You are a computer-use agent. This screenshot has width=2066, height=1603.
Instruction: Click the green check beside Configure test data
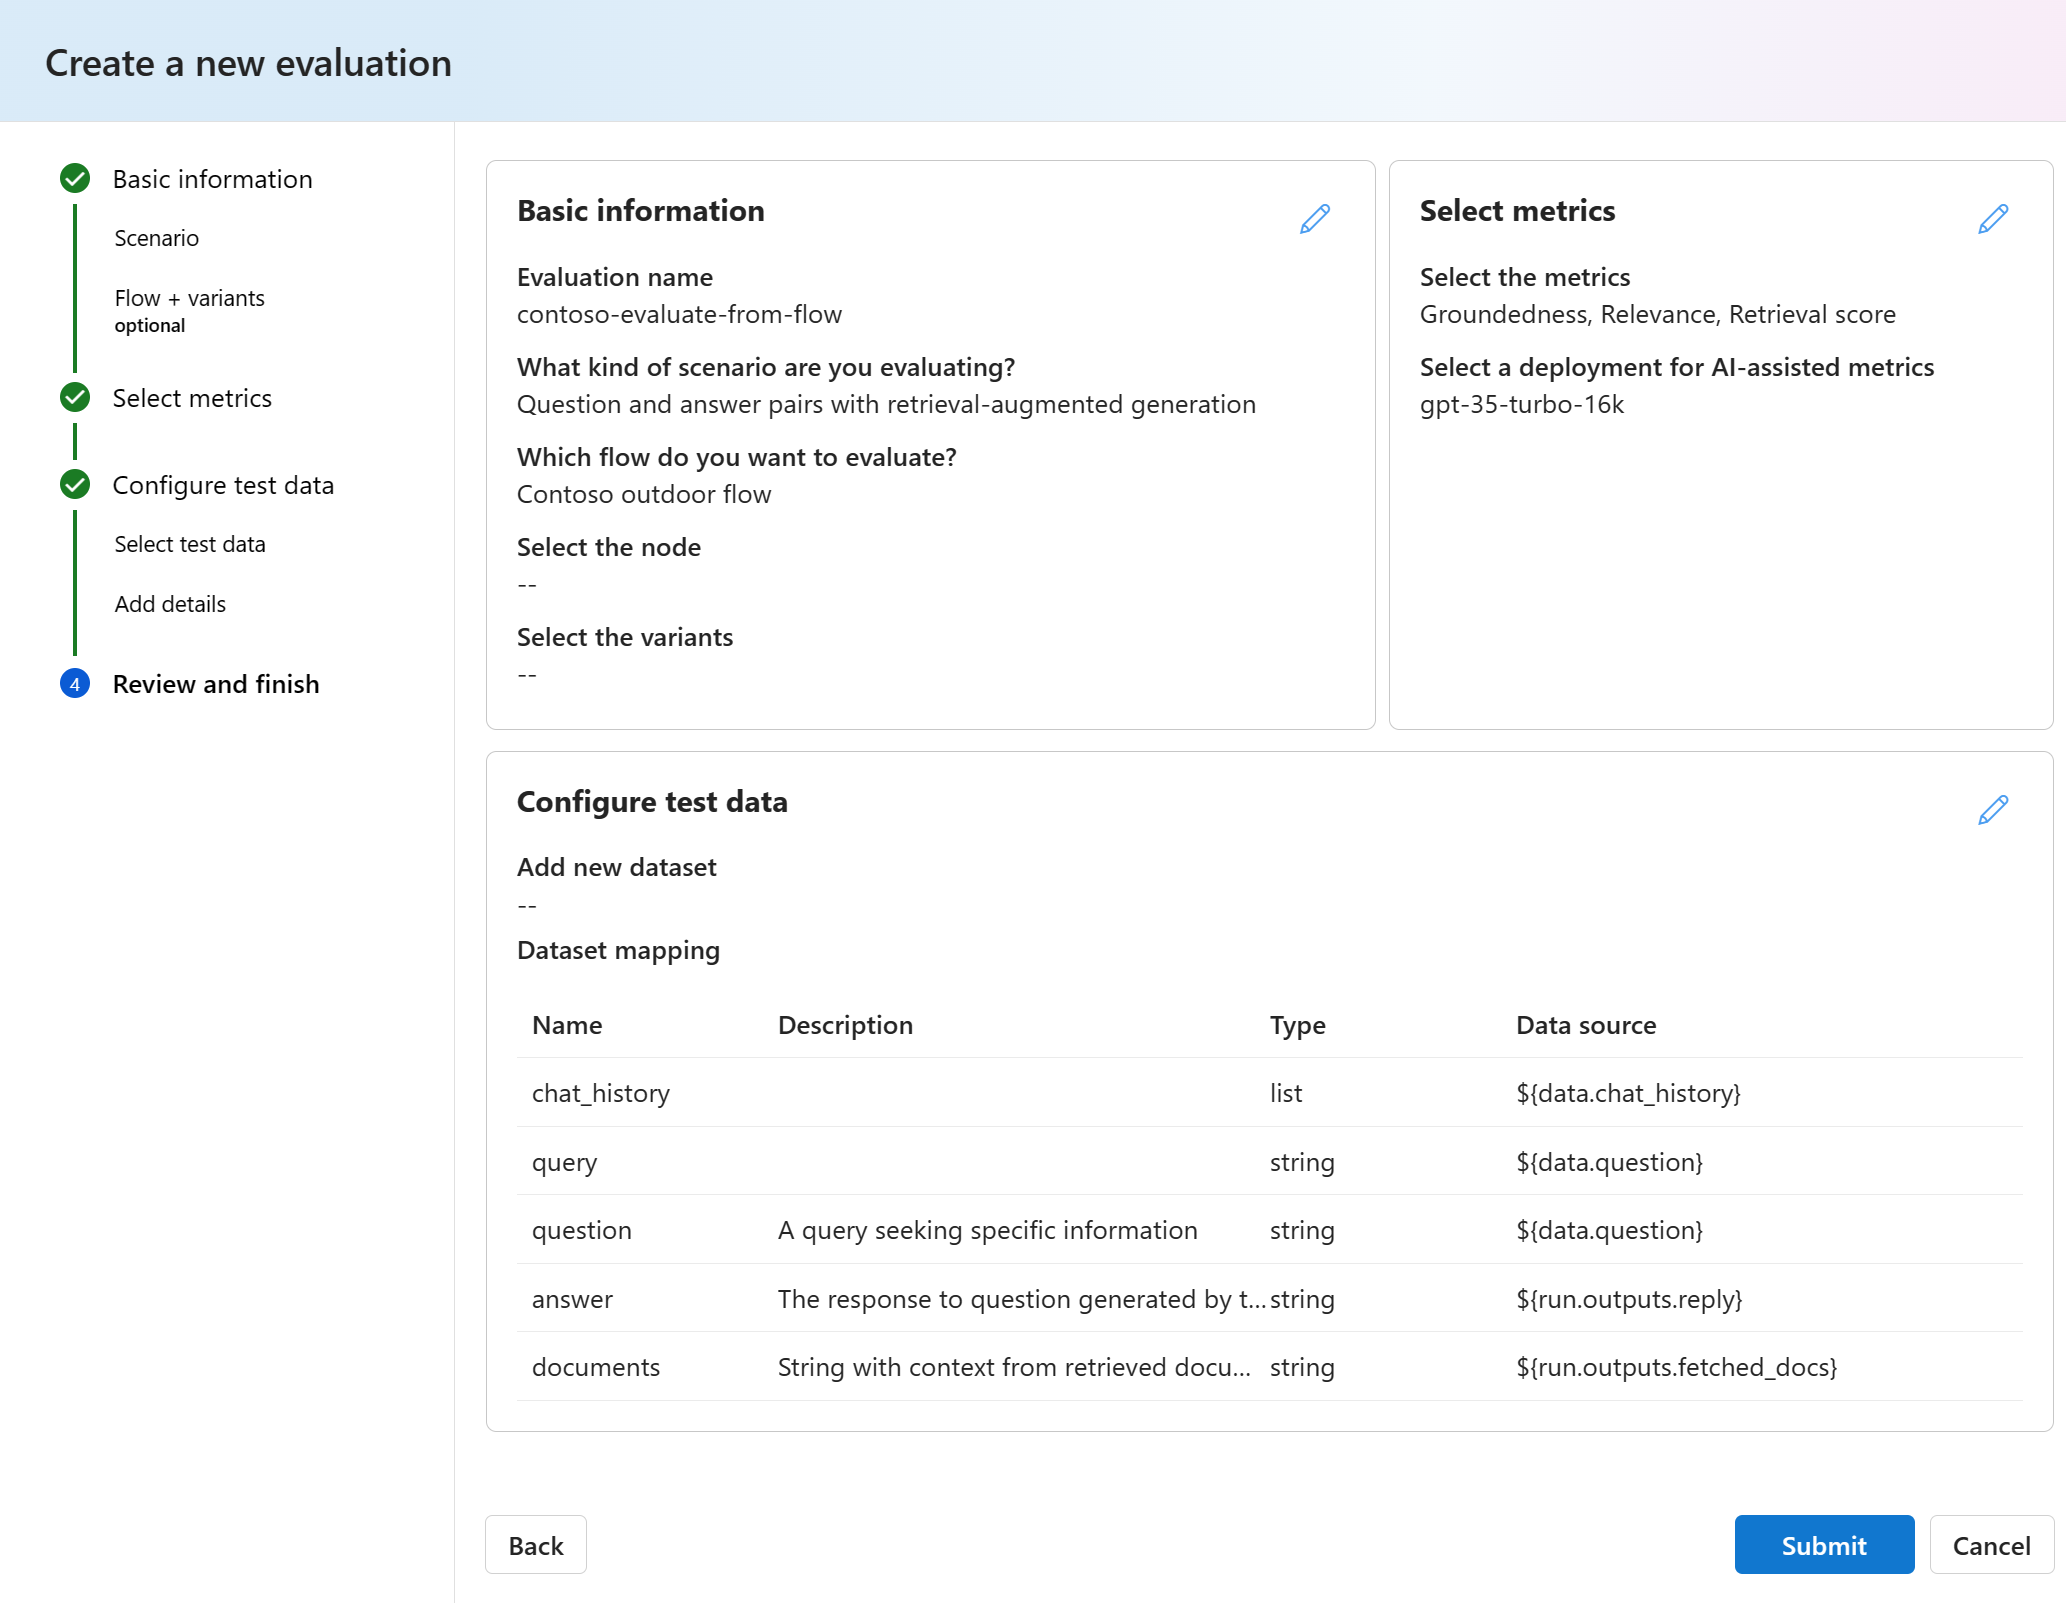click(x=75, y=485)
